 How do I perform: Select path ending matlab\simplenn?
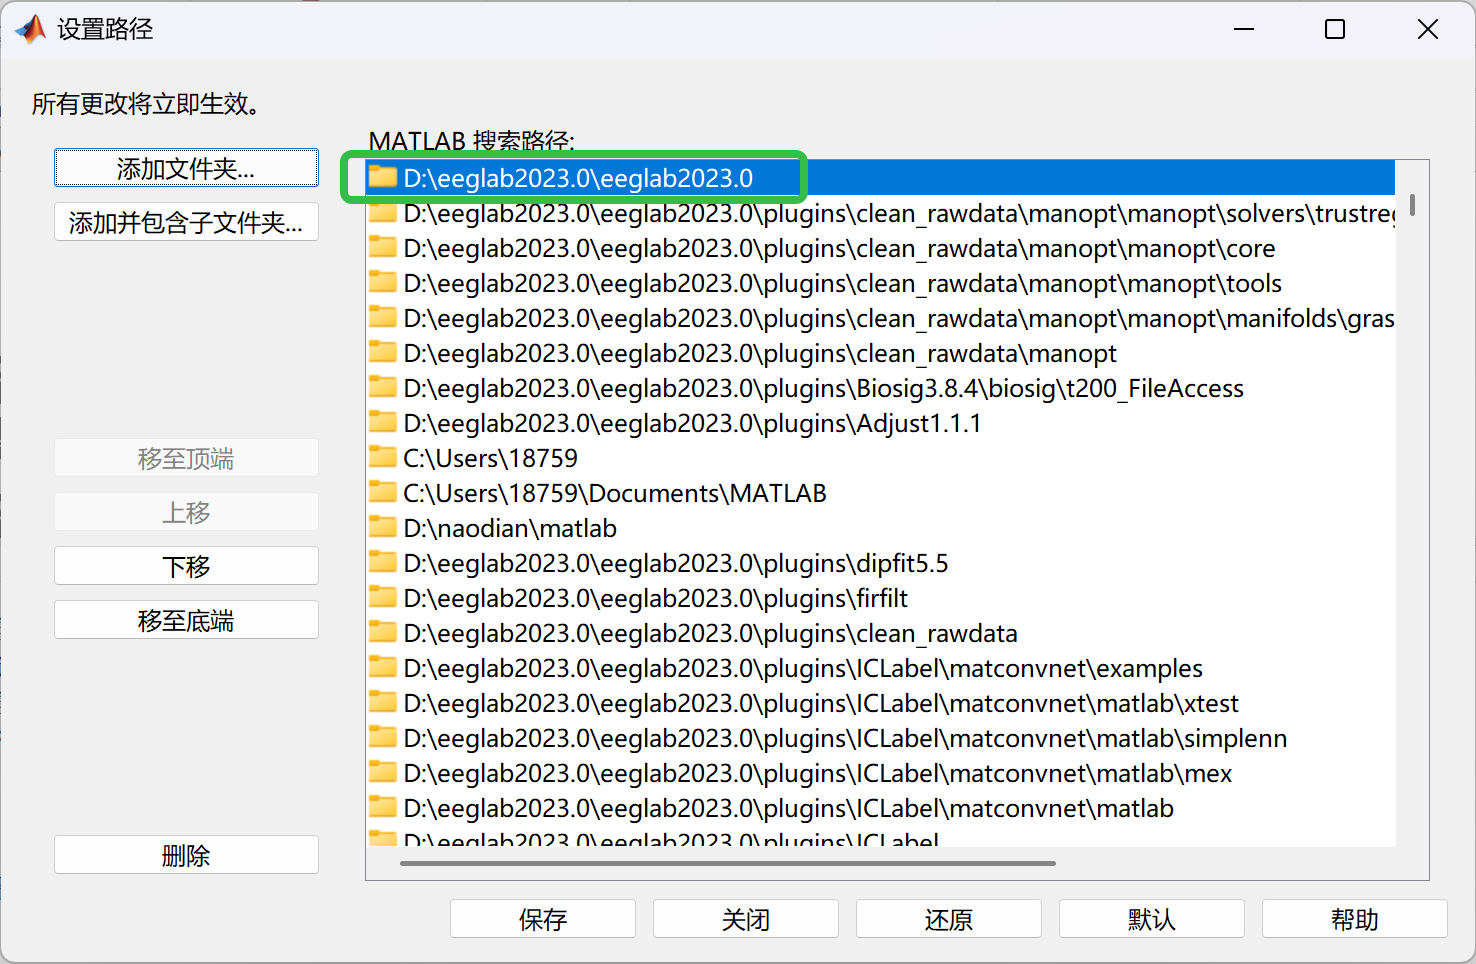tap(881, 738)
